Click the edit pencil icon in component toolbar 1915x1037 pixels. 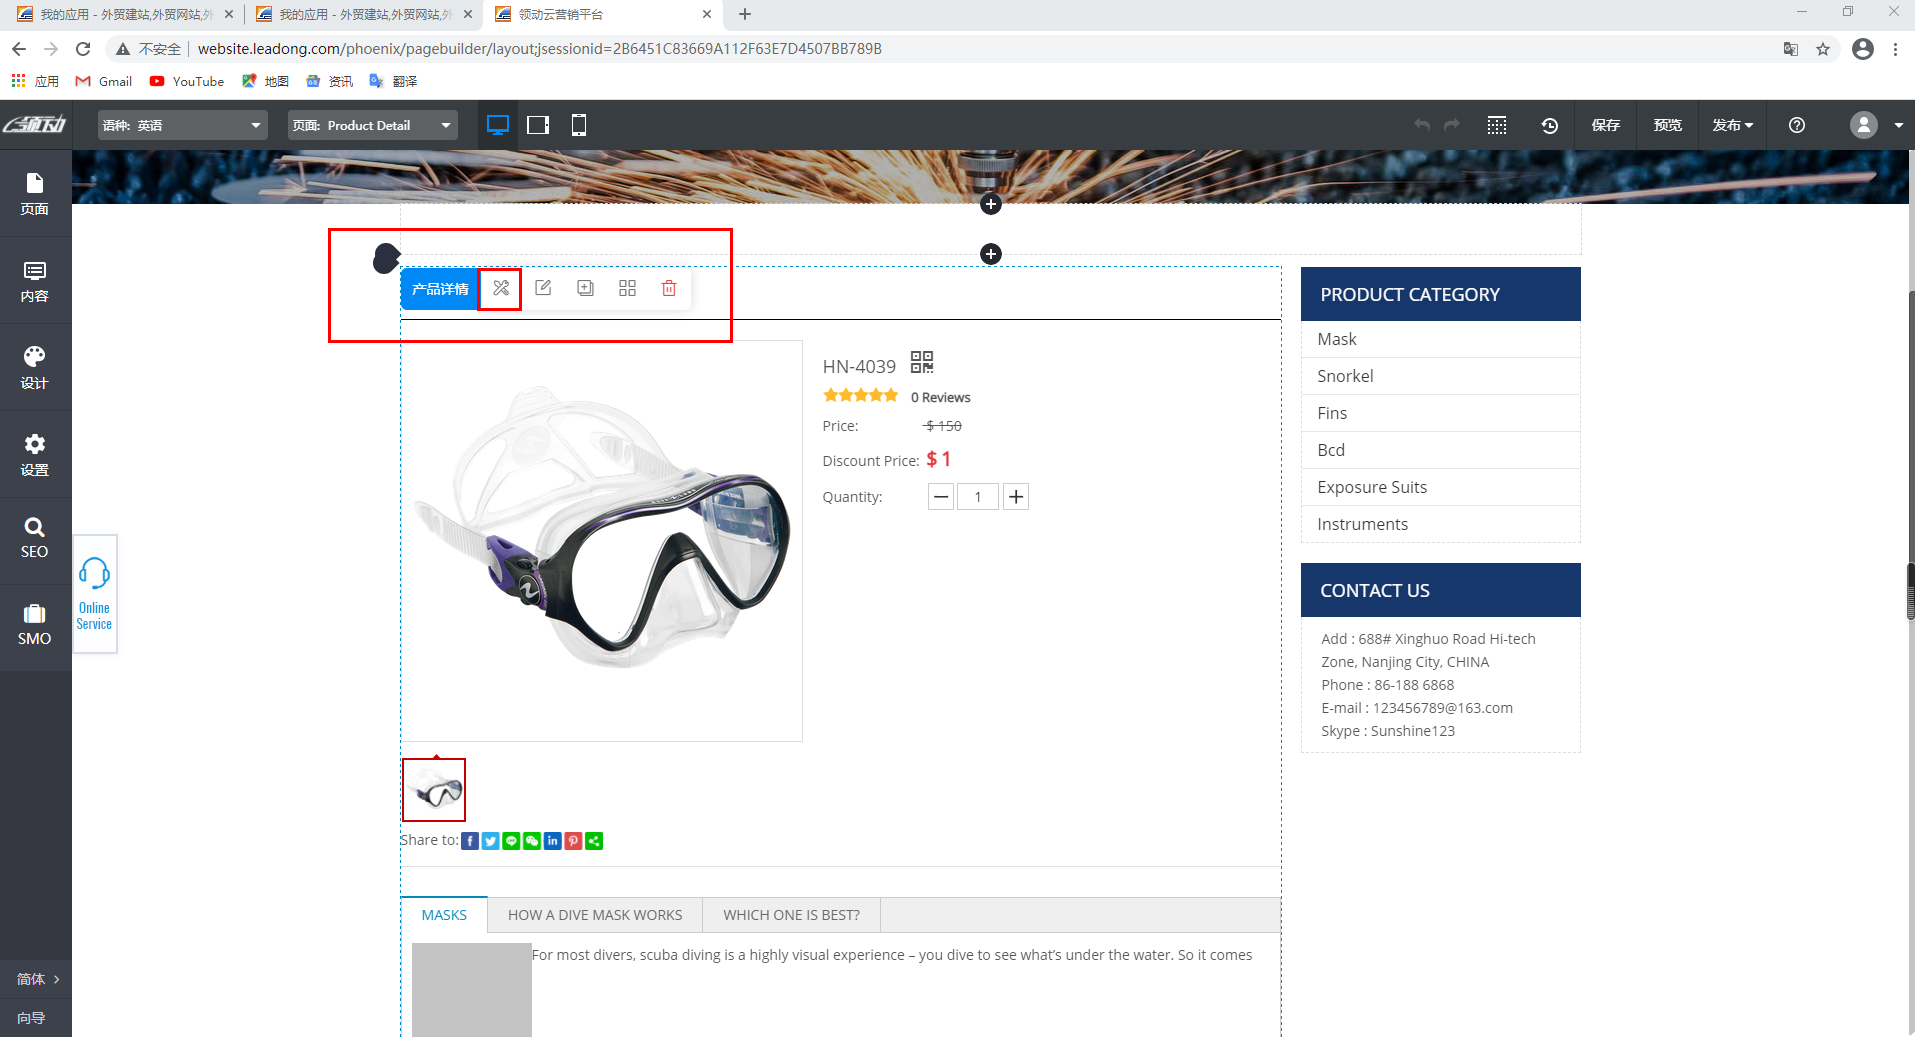coord(543,289)
